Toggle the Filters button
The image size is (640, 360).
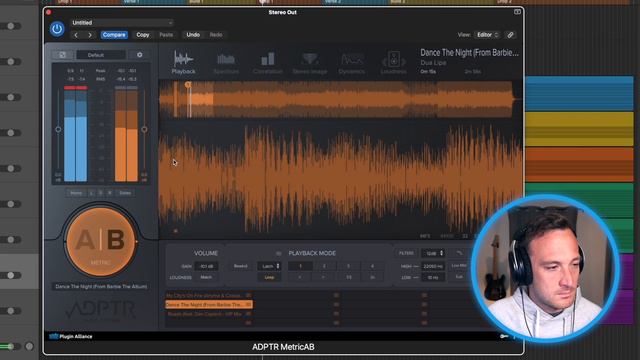coord(406,253)
